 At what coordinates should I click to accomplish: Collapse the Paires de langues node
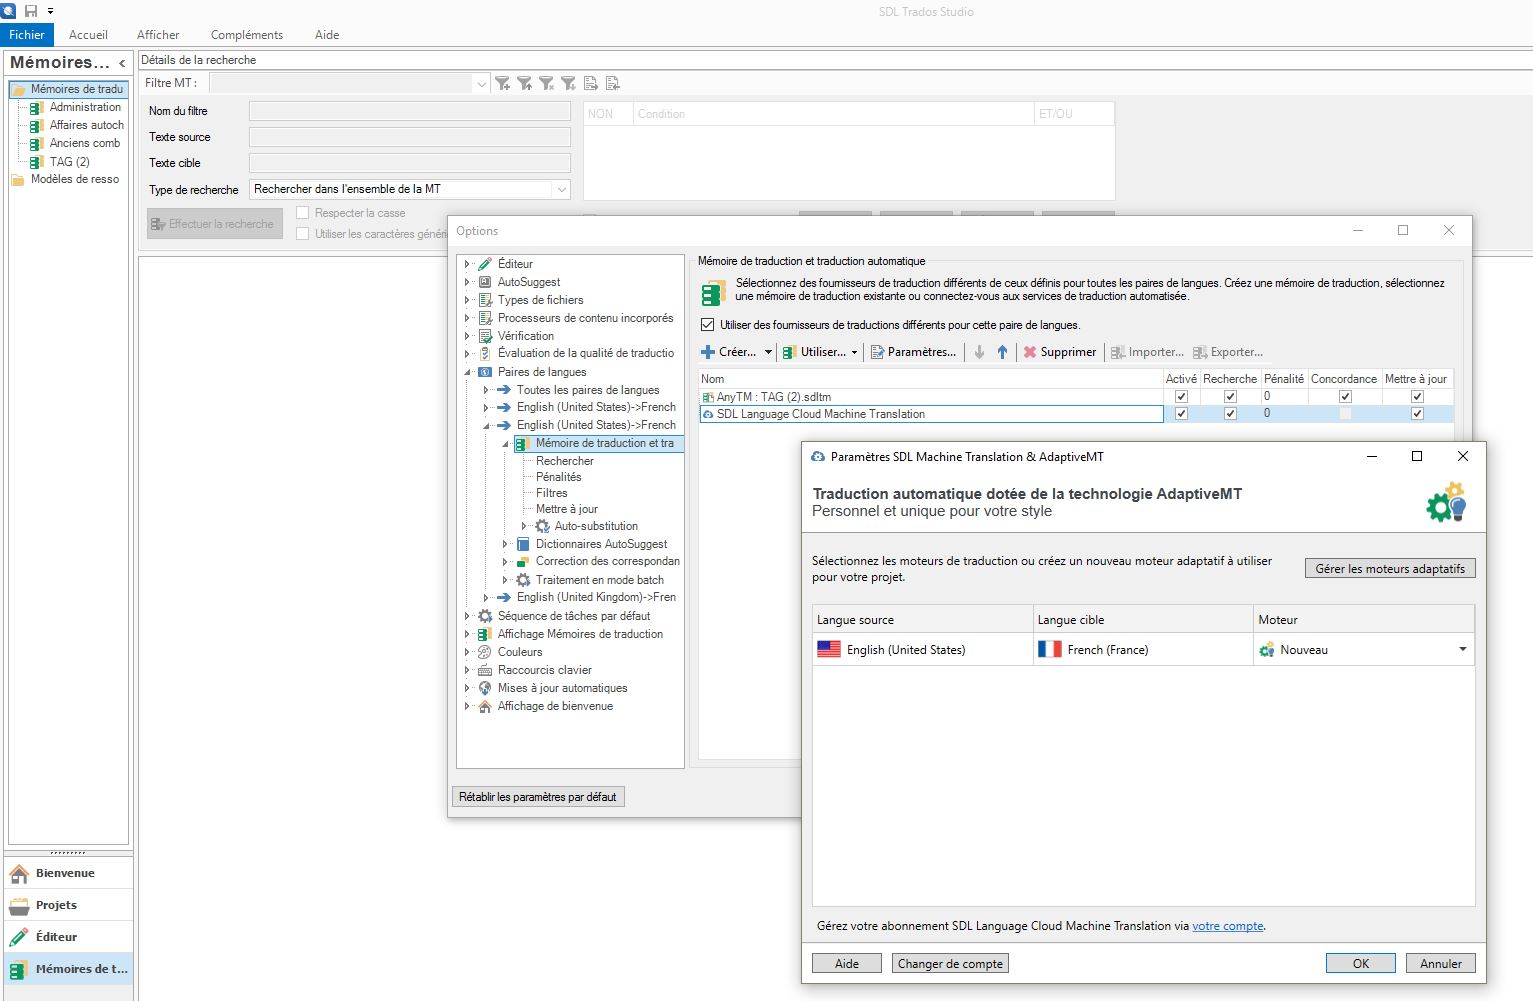pyautogui.click(x=467, y=372)
